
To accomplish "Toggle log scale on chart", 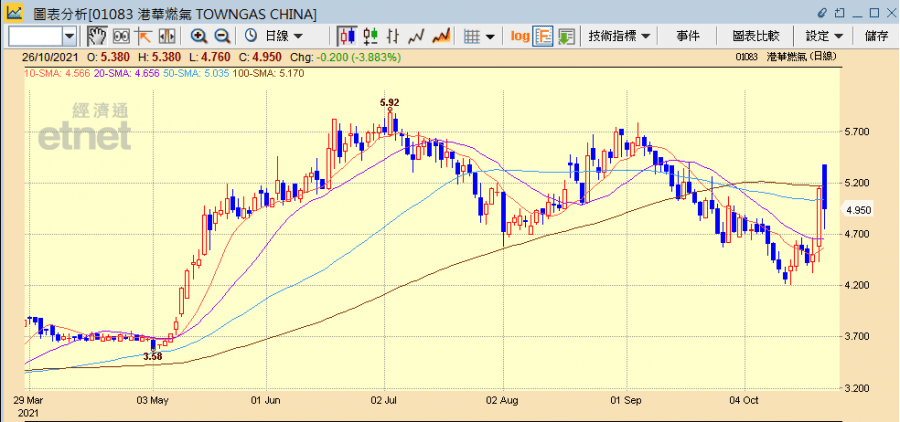I will click(x=520, y=36).
